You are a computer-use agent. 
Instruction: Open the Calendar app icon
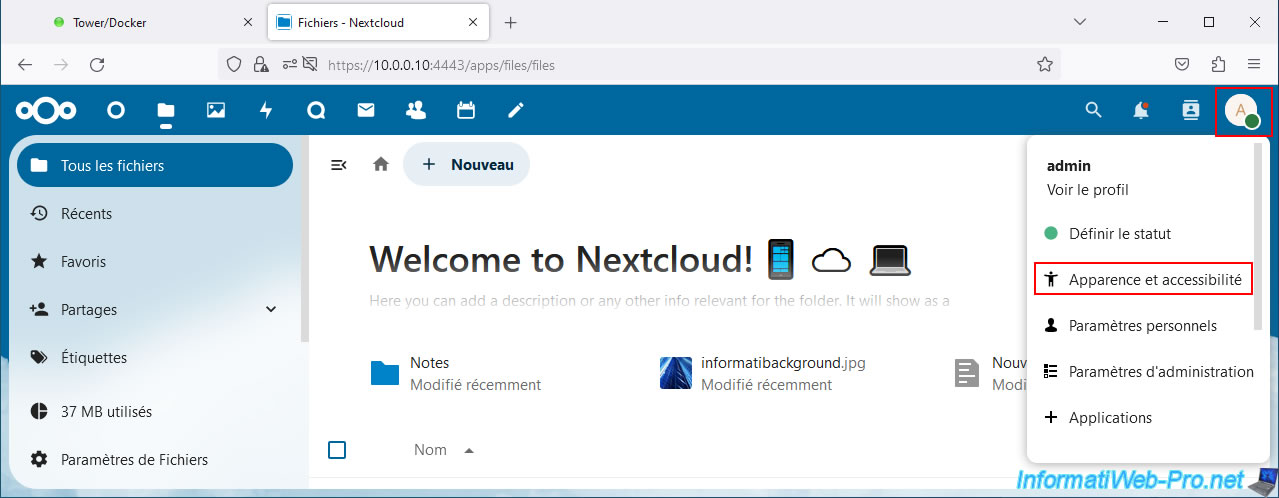[x=466, y=111]
